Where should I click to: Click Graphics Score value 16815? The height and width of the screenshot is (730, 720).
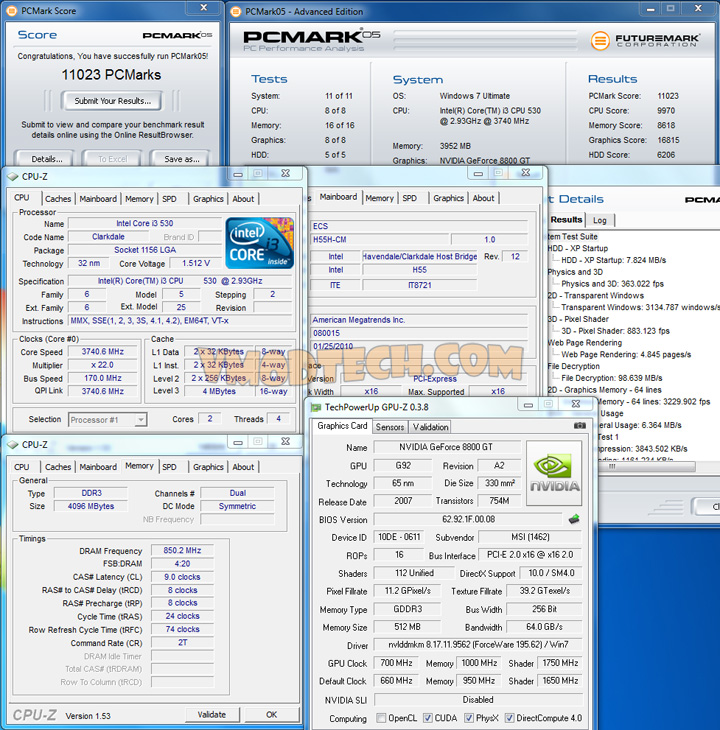(x=668, y=140)
